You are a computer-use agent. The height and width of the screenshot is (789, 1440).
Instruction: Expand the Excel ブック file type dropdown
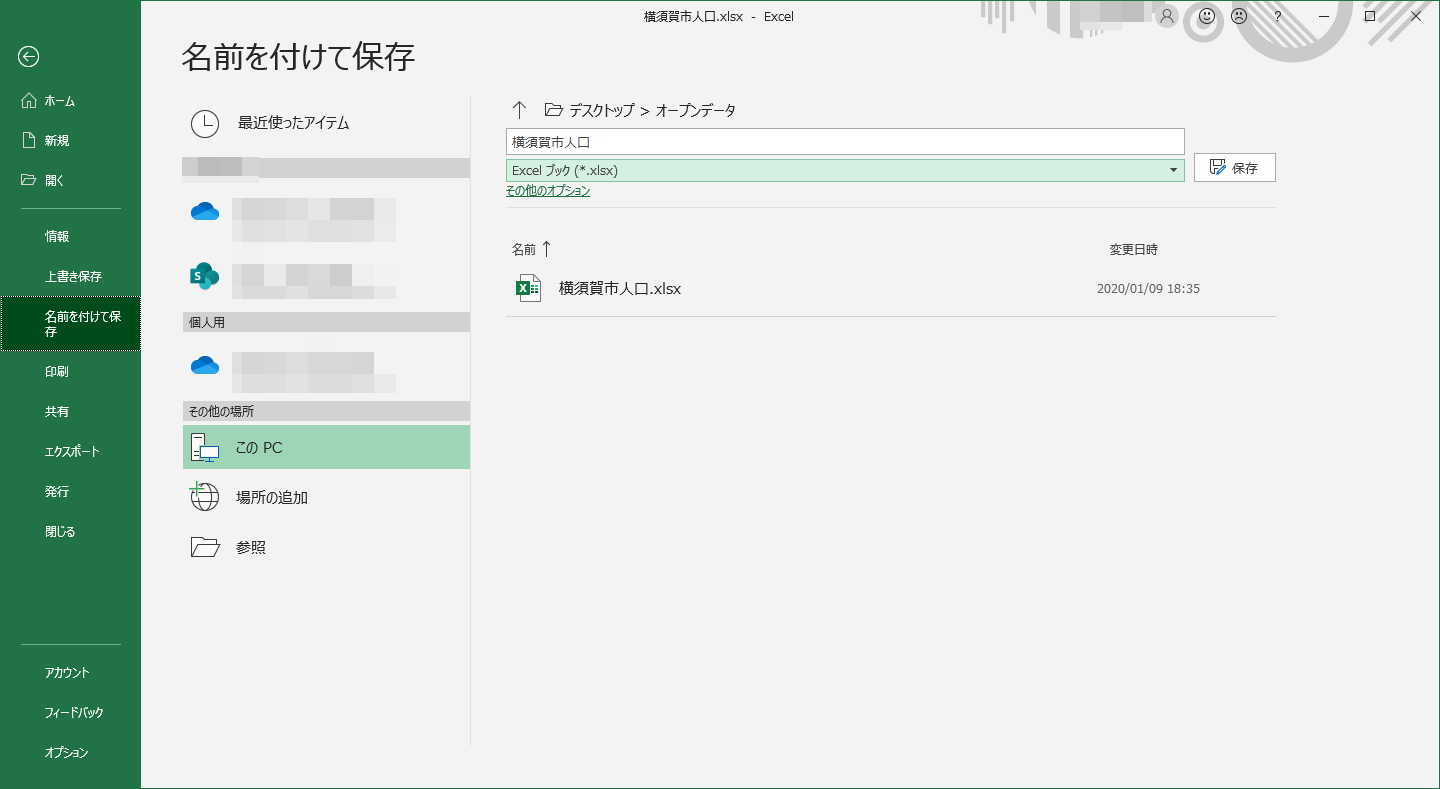coord(1173,170)
